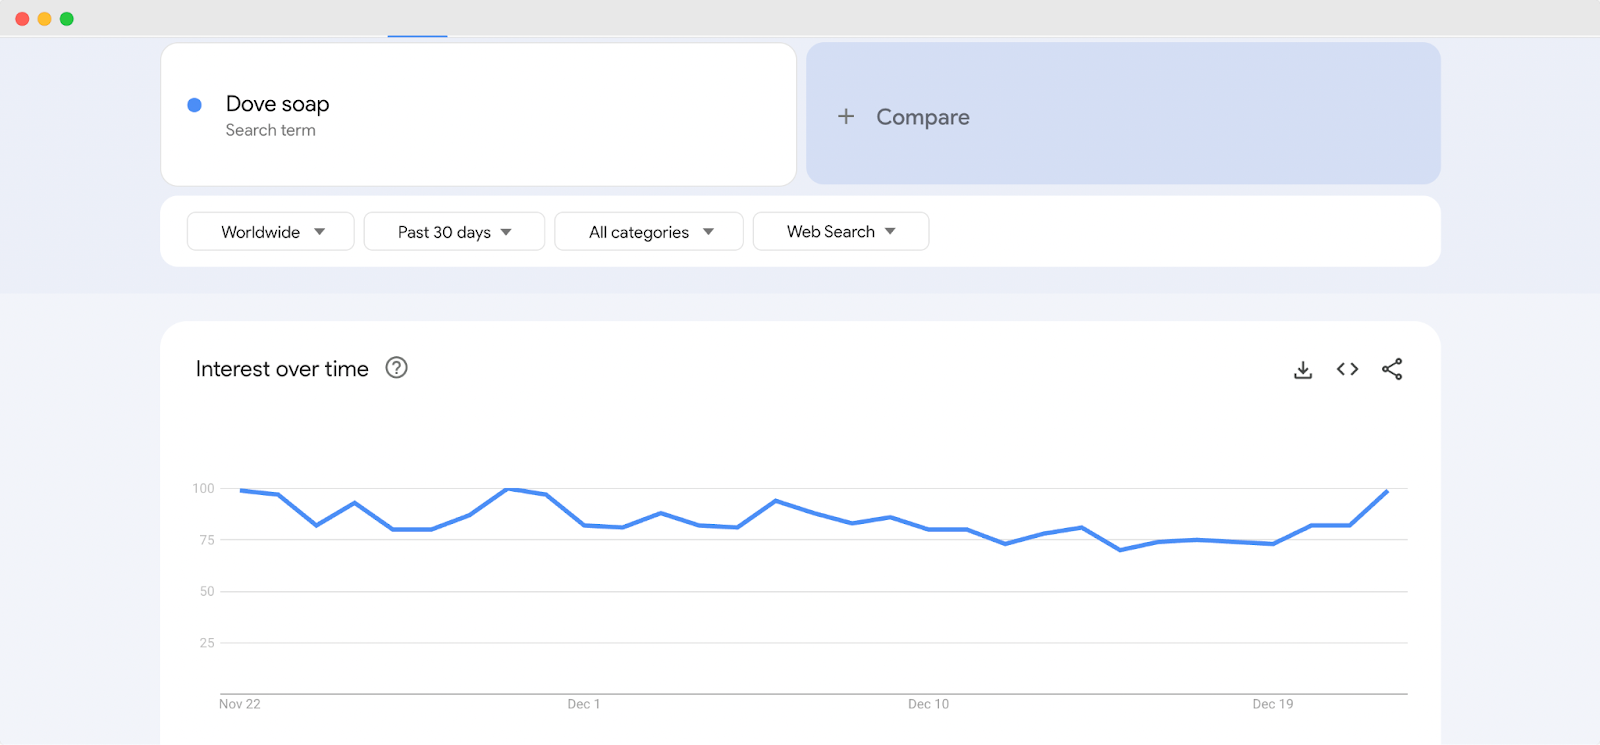Screen dimensions: 1600x745
Task: Download the chart data as CSV
Action: [x=1302, y=369]
